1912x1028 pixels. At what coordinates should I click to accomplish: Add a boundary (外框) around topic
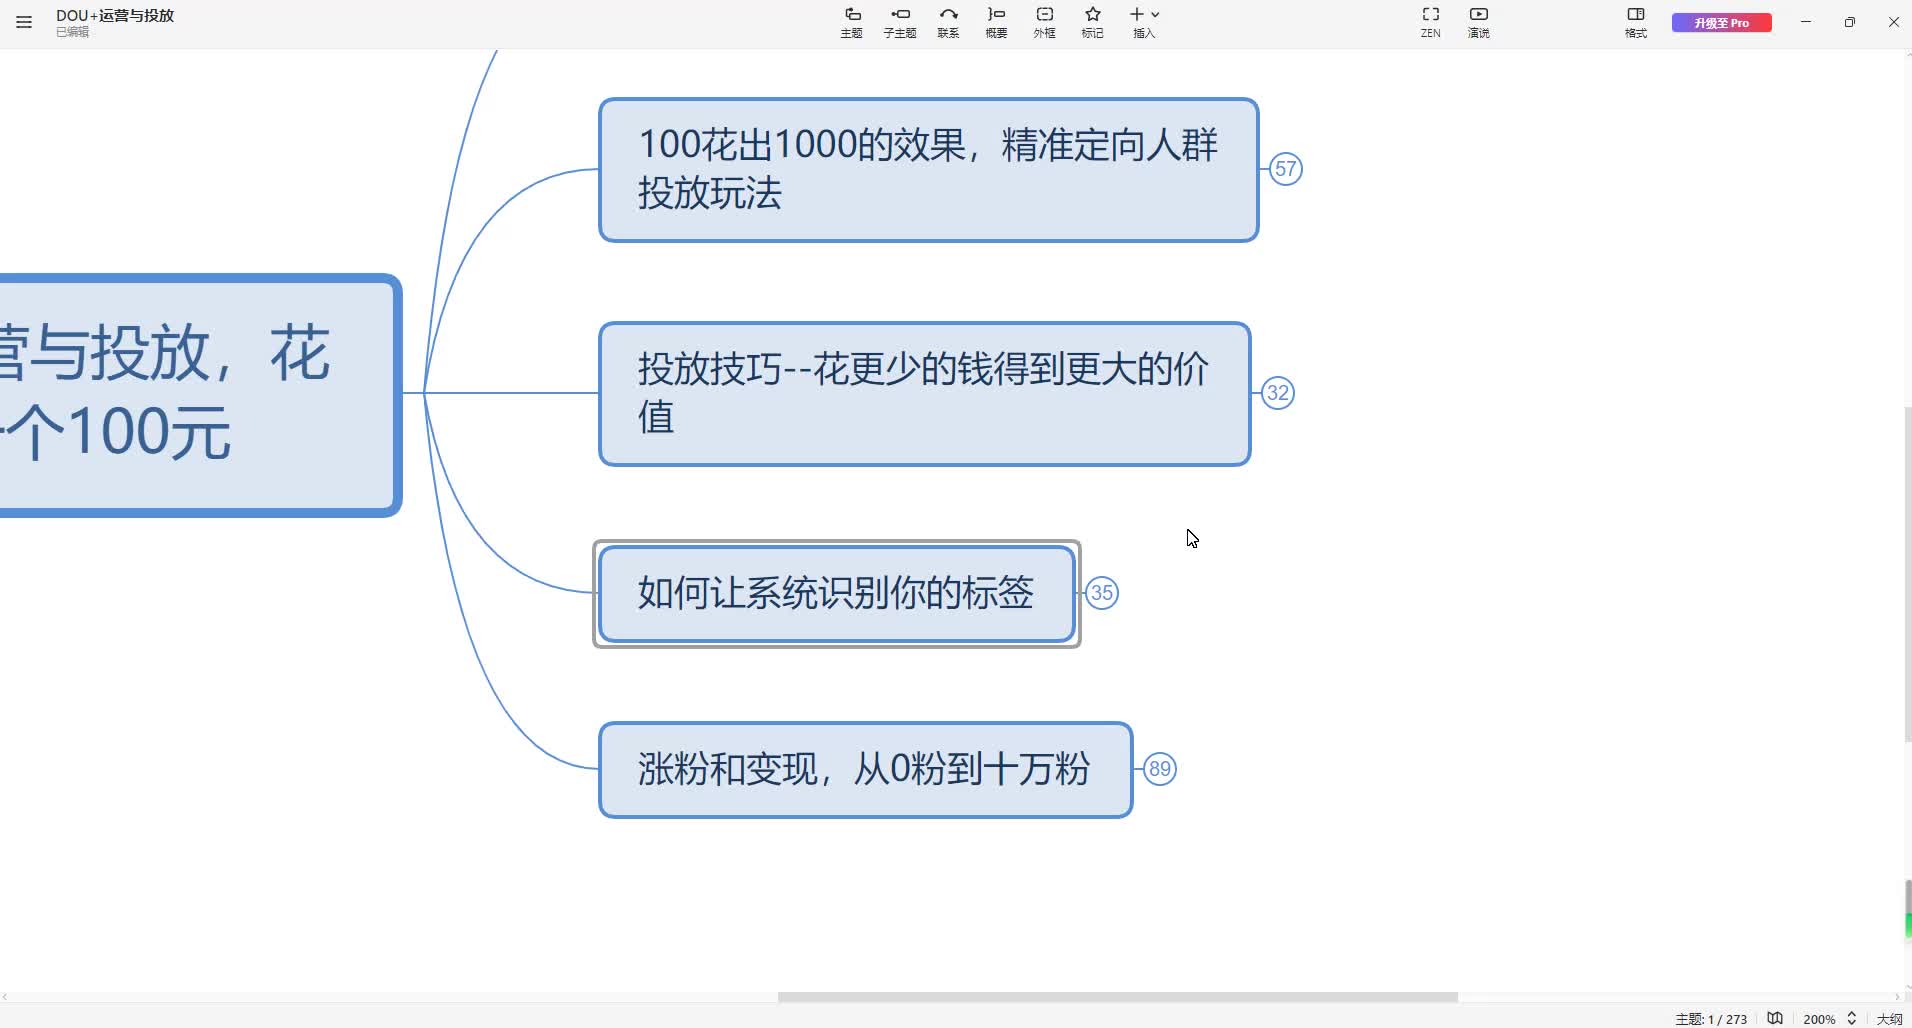(1044, 22)
